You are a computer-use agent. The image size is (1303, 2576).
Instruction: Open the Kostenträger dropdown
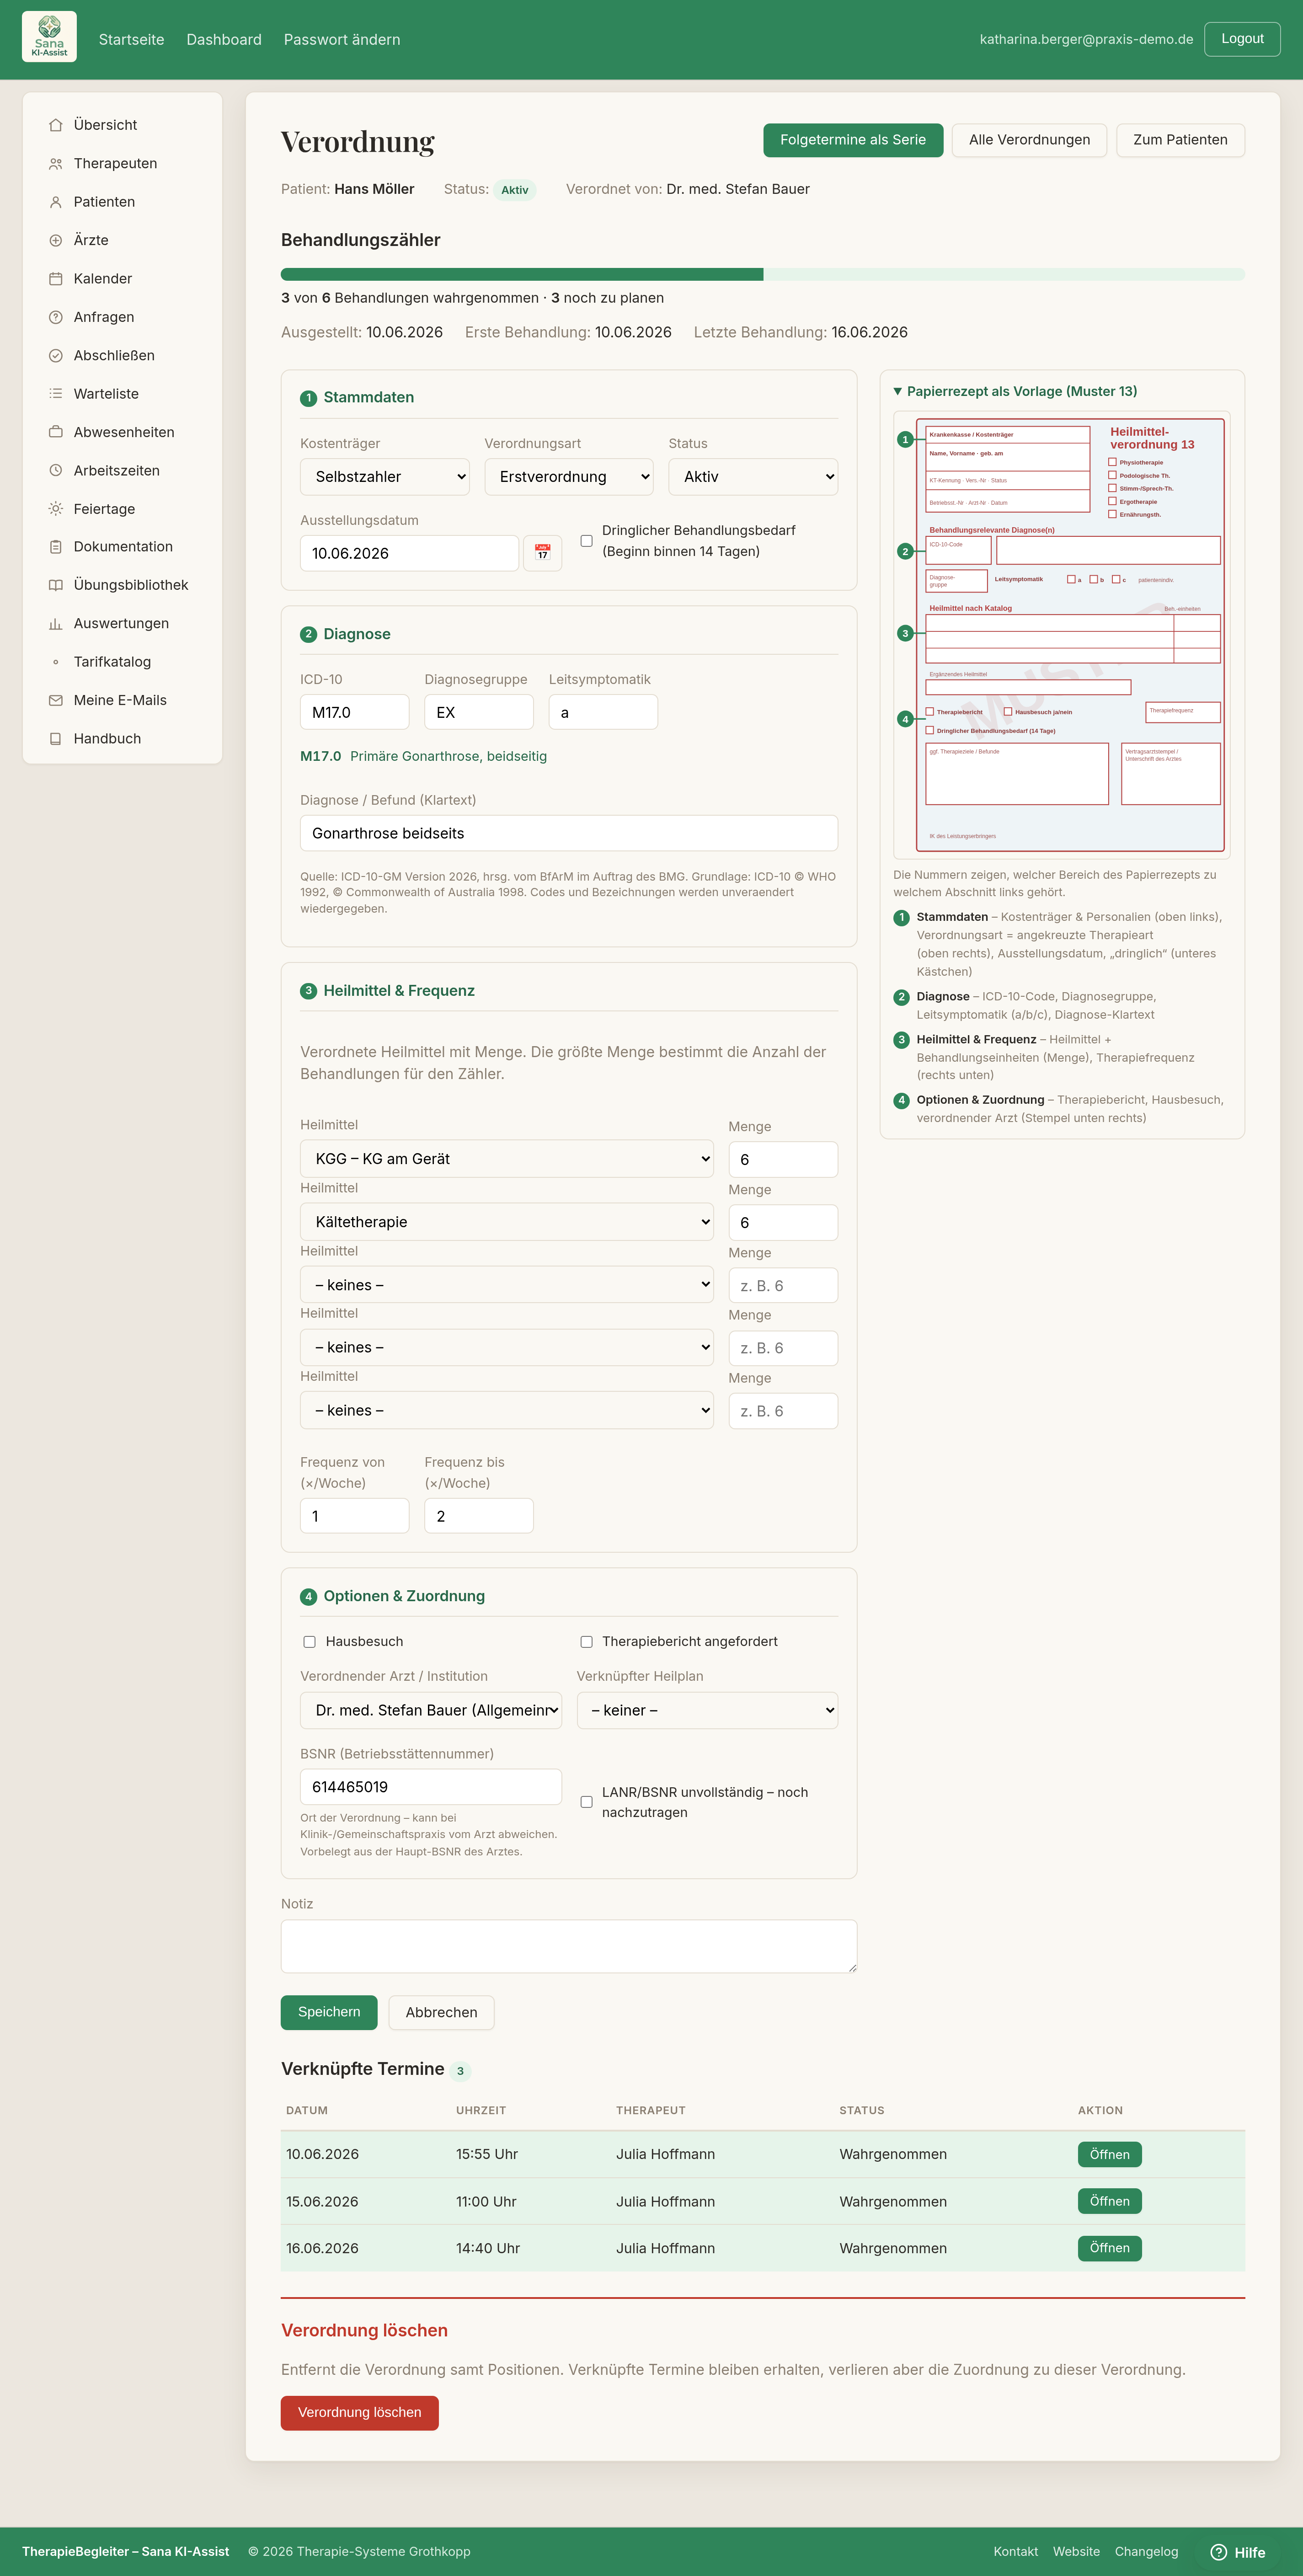tap(385, 477)
